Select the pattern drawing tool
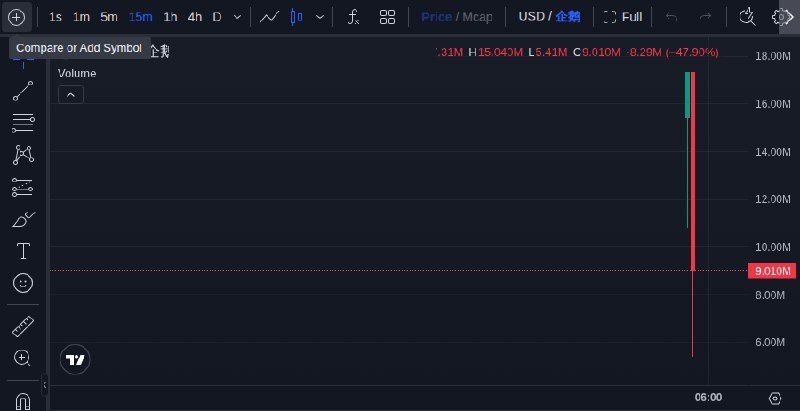This screenshot has width=800, height=411. point(23,155)
